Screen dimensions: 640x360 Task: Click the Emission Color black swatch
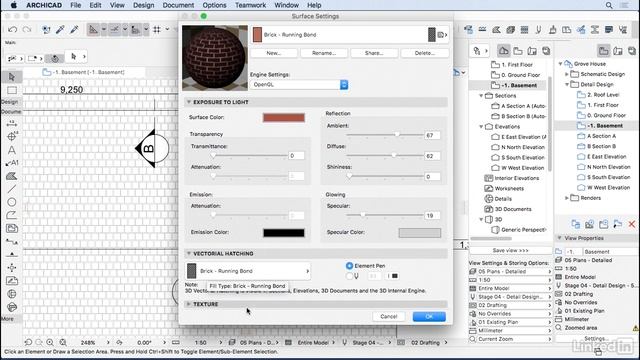284,233
